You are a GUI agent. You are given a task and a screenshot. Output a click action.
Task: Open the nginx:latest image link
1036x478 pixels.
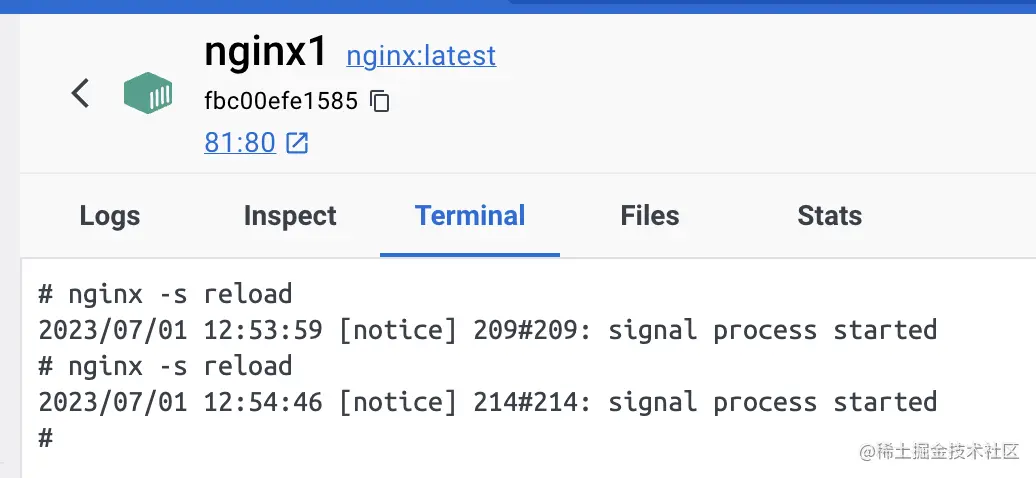pyautogui.click(x=421, y=56)
